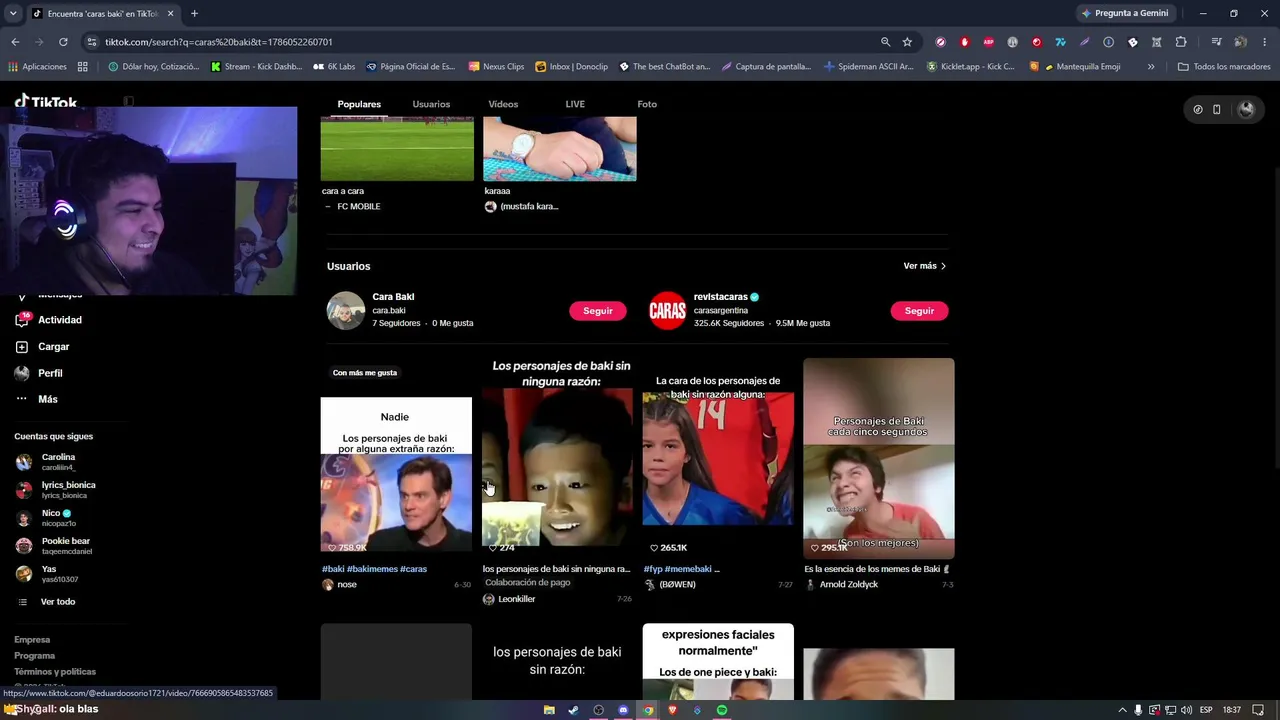Viewport: 1280px width, 720px height.
Task: Follow Cara Baki with Seguir button
Action: point(598,311)
